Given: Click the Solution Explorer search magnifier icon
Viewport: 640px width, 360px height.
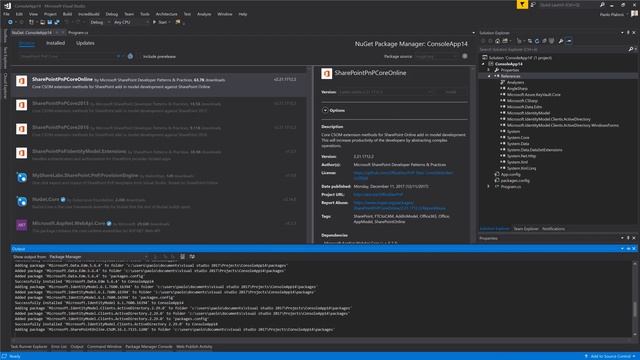Looking at the screenshot, I should [631, 49].
